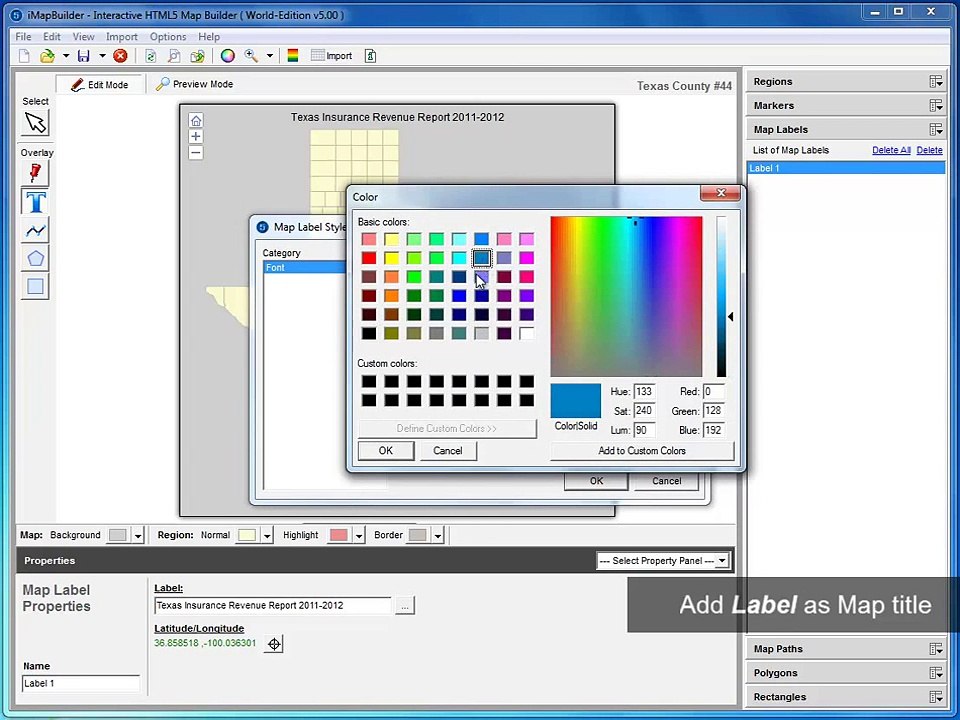Select Font category in Map Label Style
Viewport: 960px width, 720px height.
pyautogui.click(x=305, y=268)
